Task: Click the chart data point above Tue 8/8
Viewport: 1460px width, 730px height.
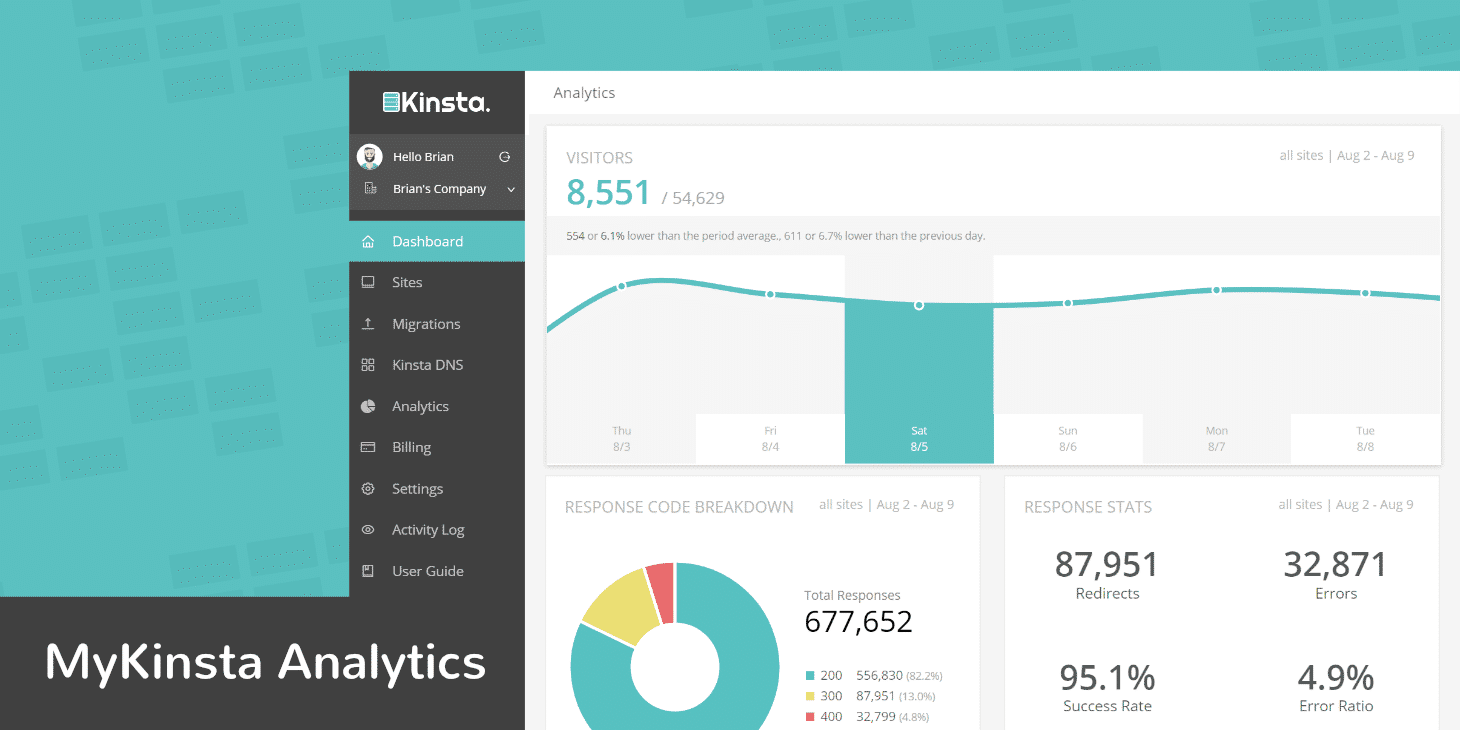Action: point(1365,293)
